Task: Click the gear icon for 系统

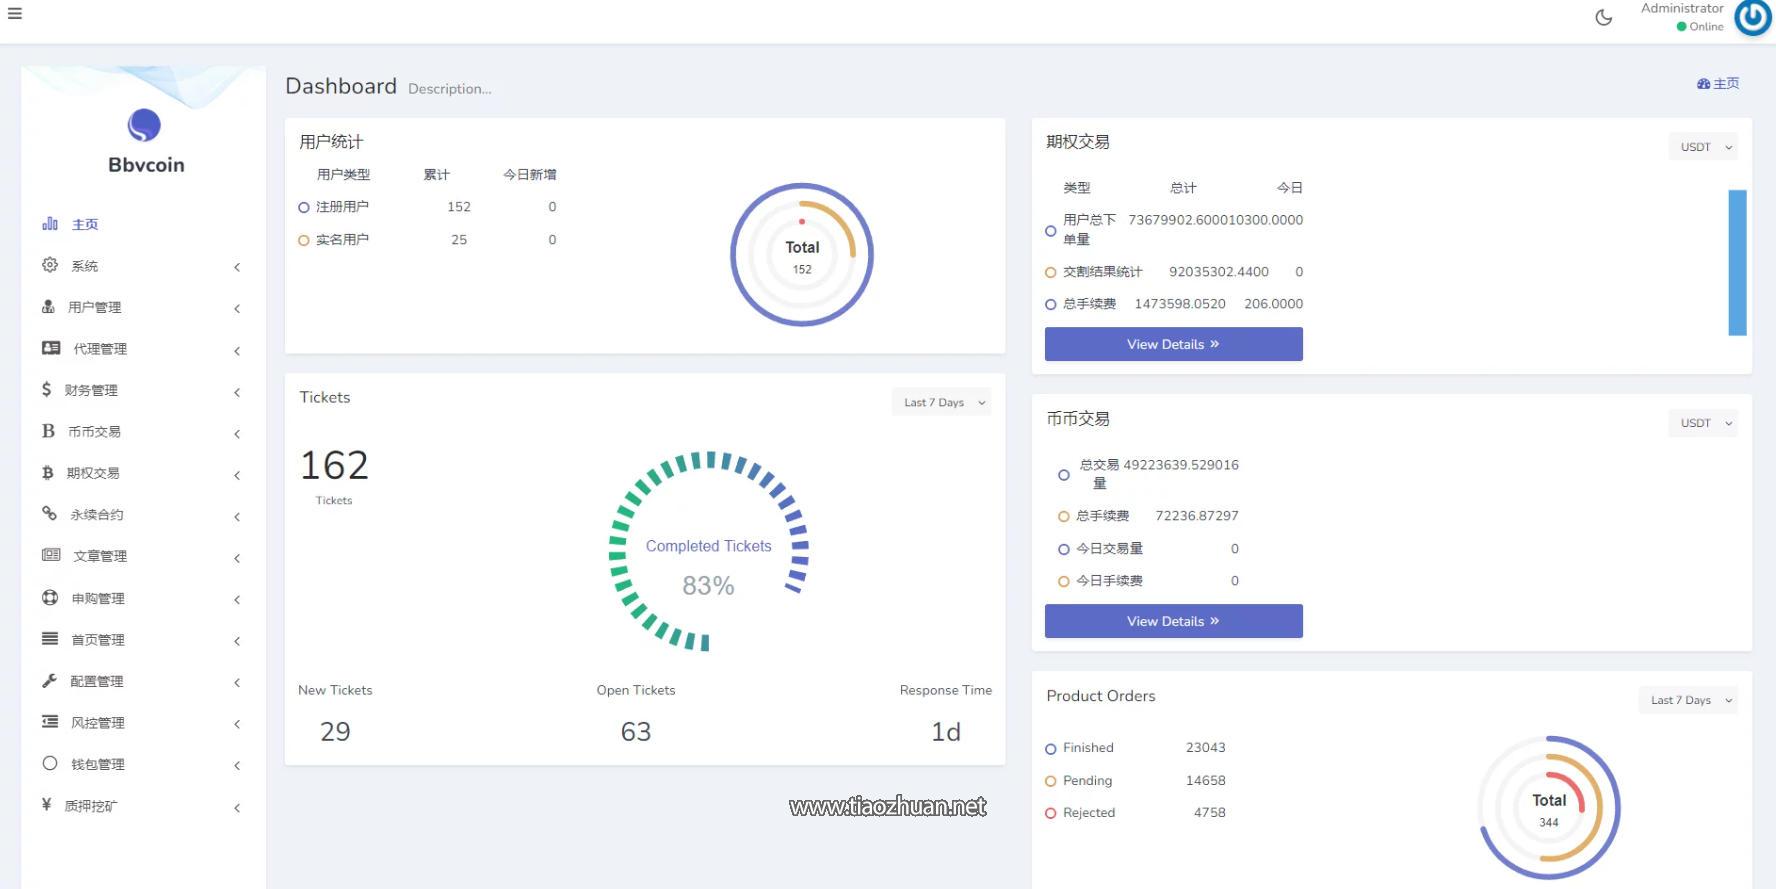Action: 50,265
